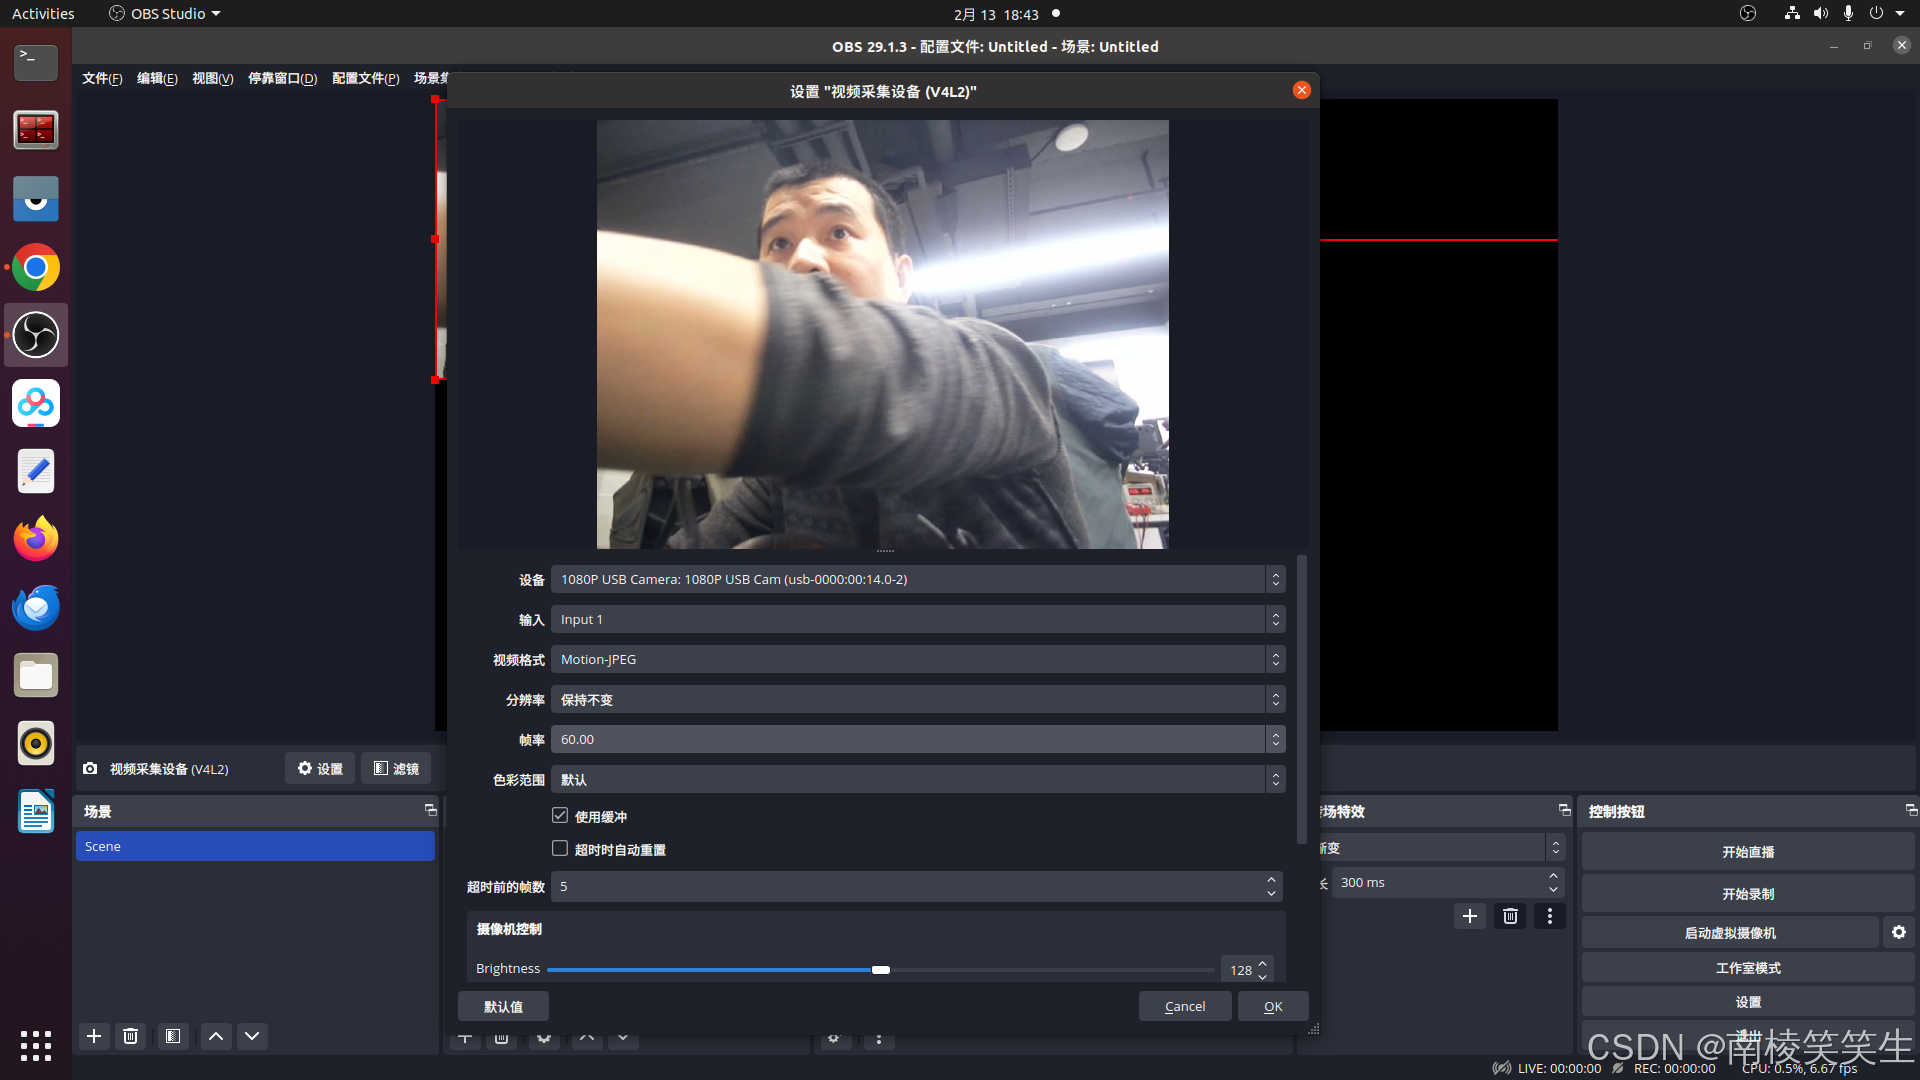This screenshot has width=1920, height=1080.
Task: Delete transition with trash icon
Action: pos(1510,916)
